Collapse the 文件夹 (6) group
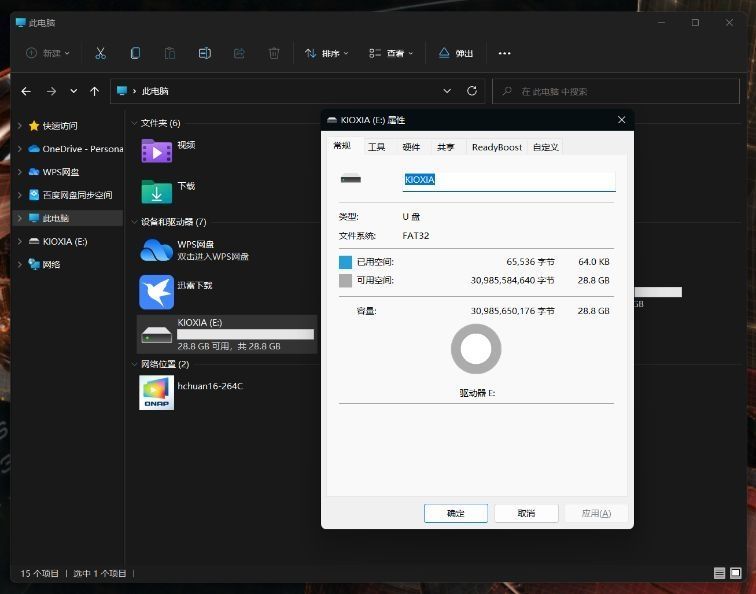 click(133, 123)
